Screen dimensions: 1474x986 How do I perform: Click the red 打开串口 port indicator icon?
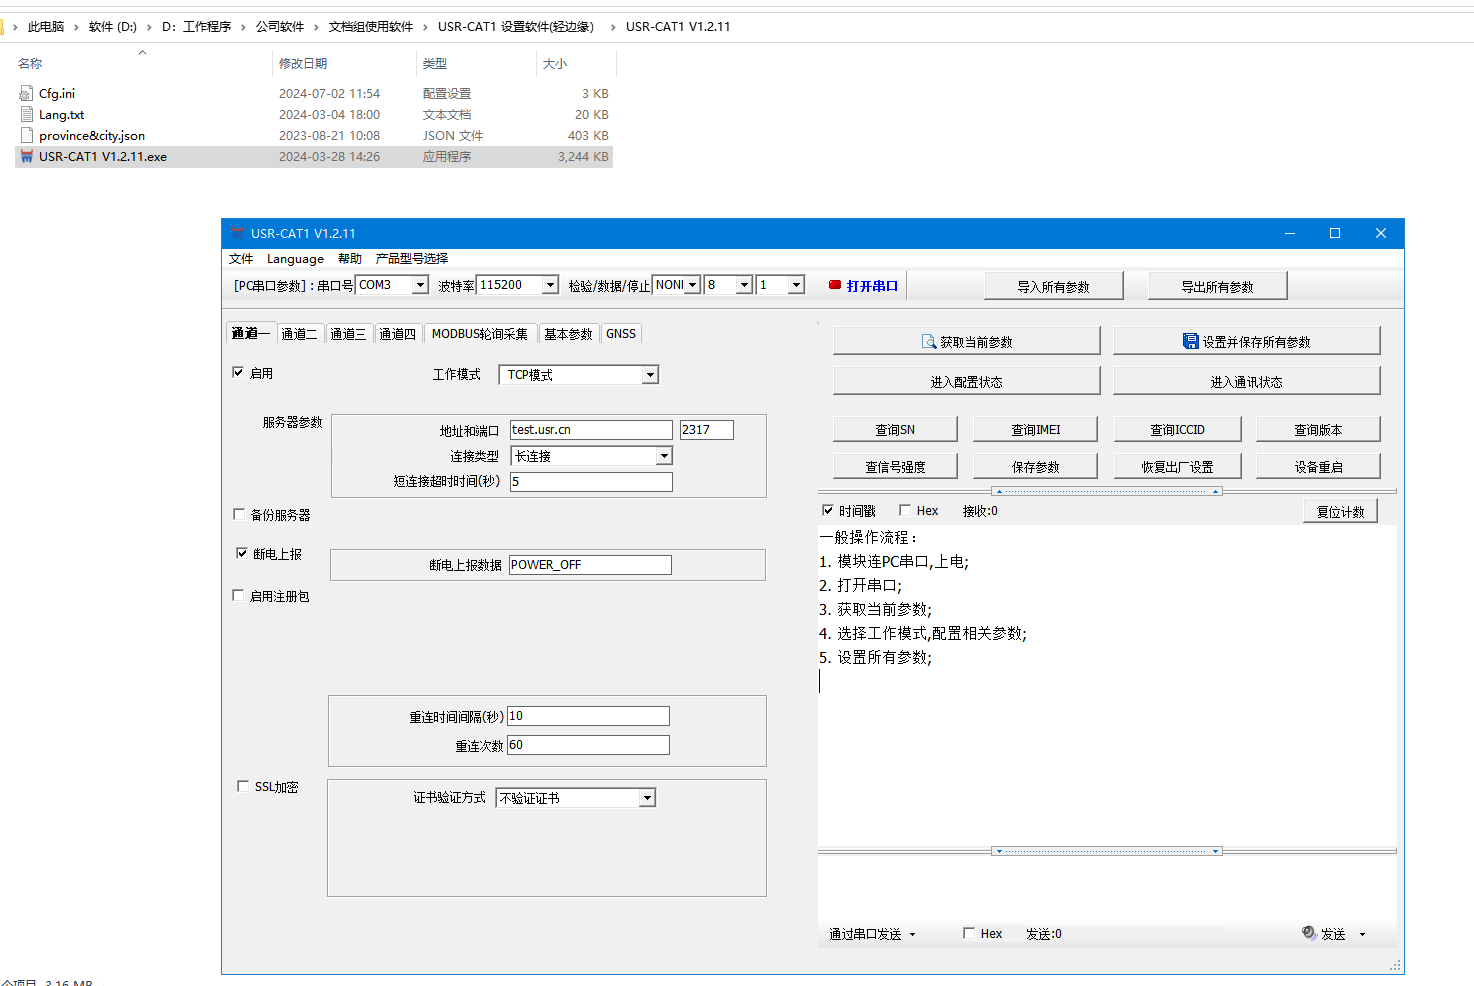pyautogui.click(x=835, y=286)
